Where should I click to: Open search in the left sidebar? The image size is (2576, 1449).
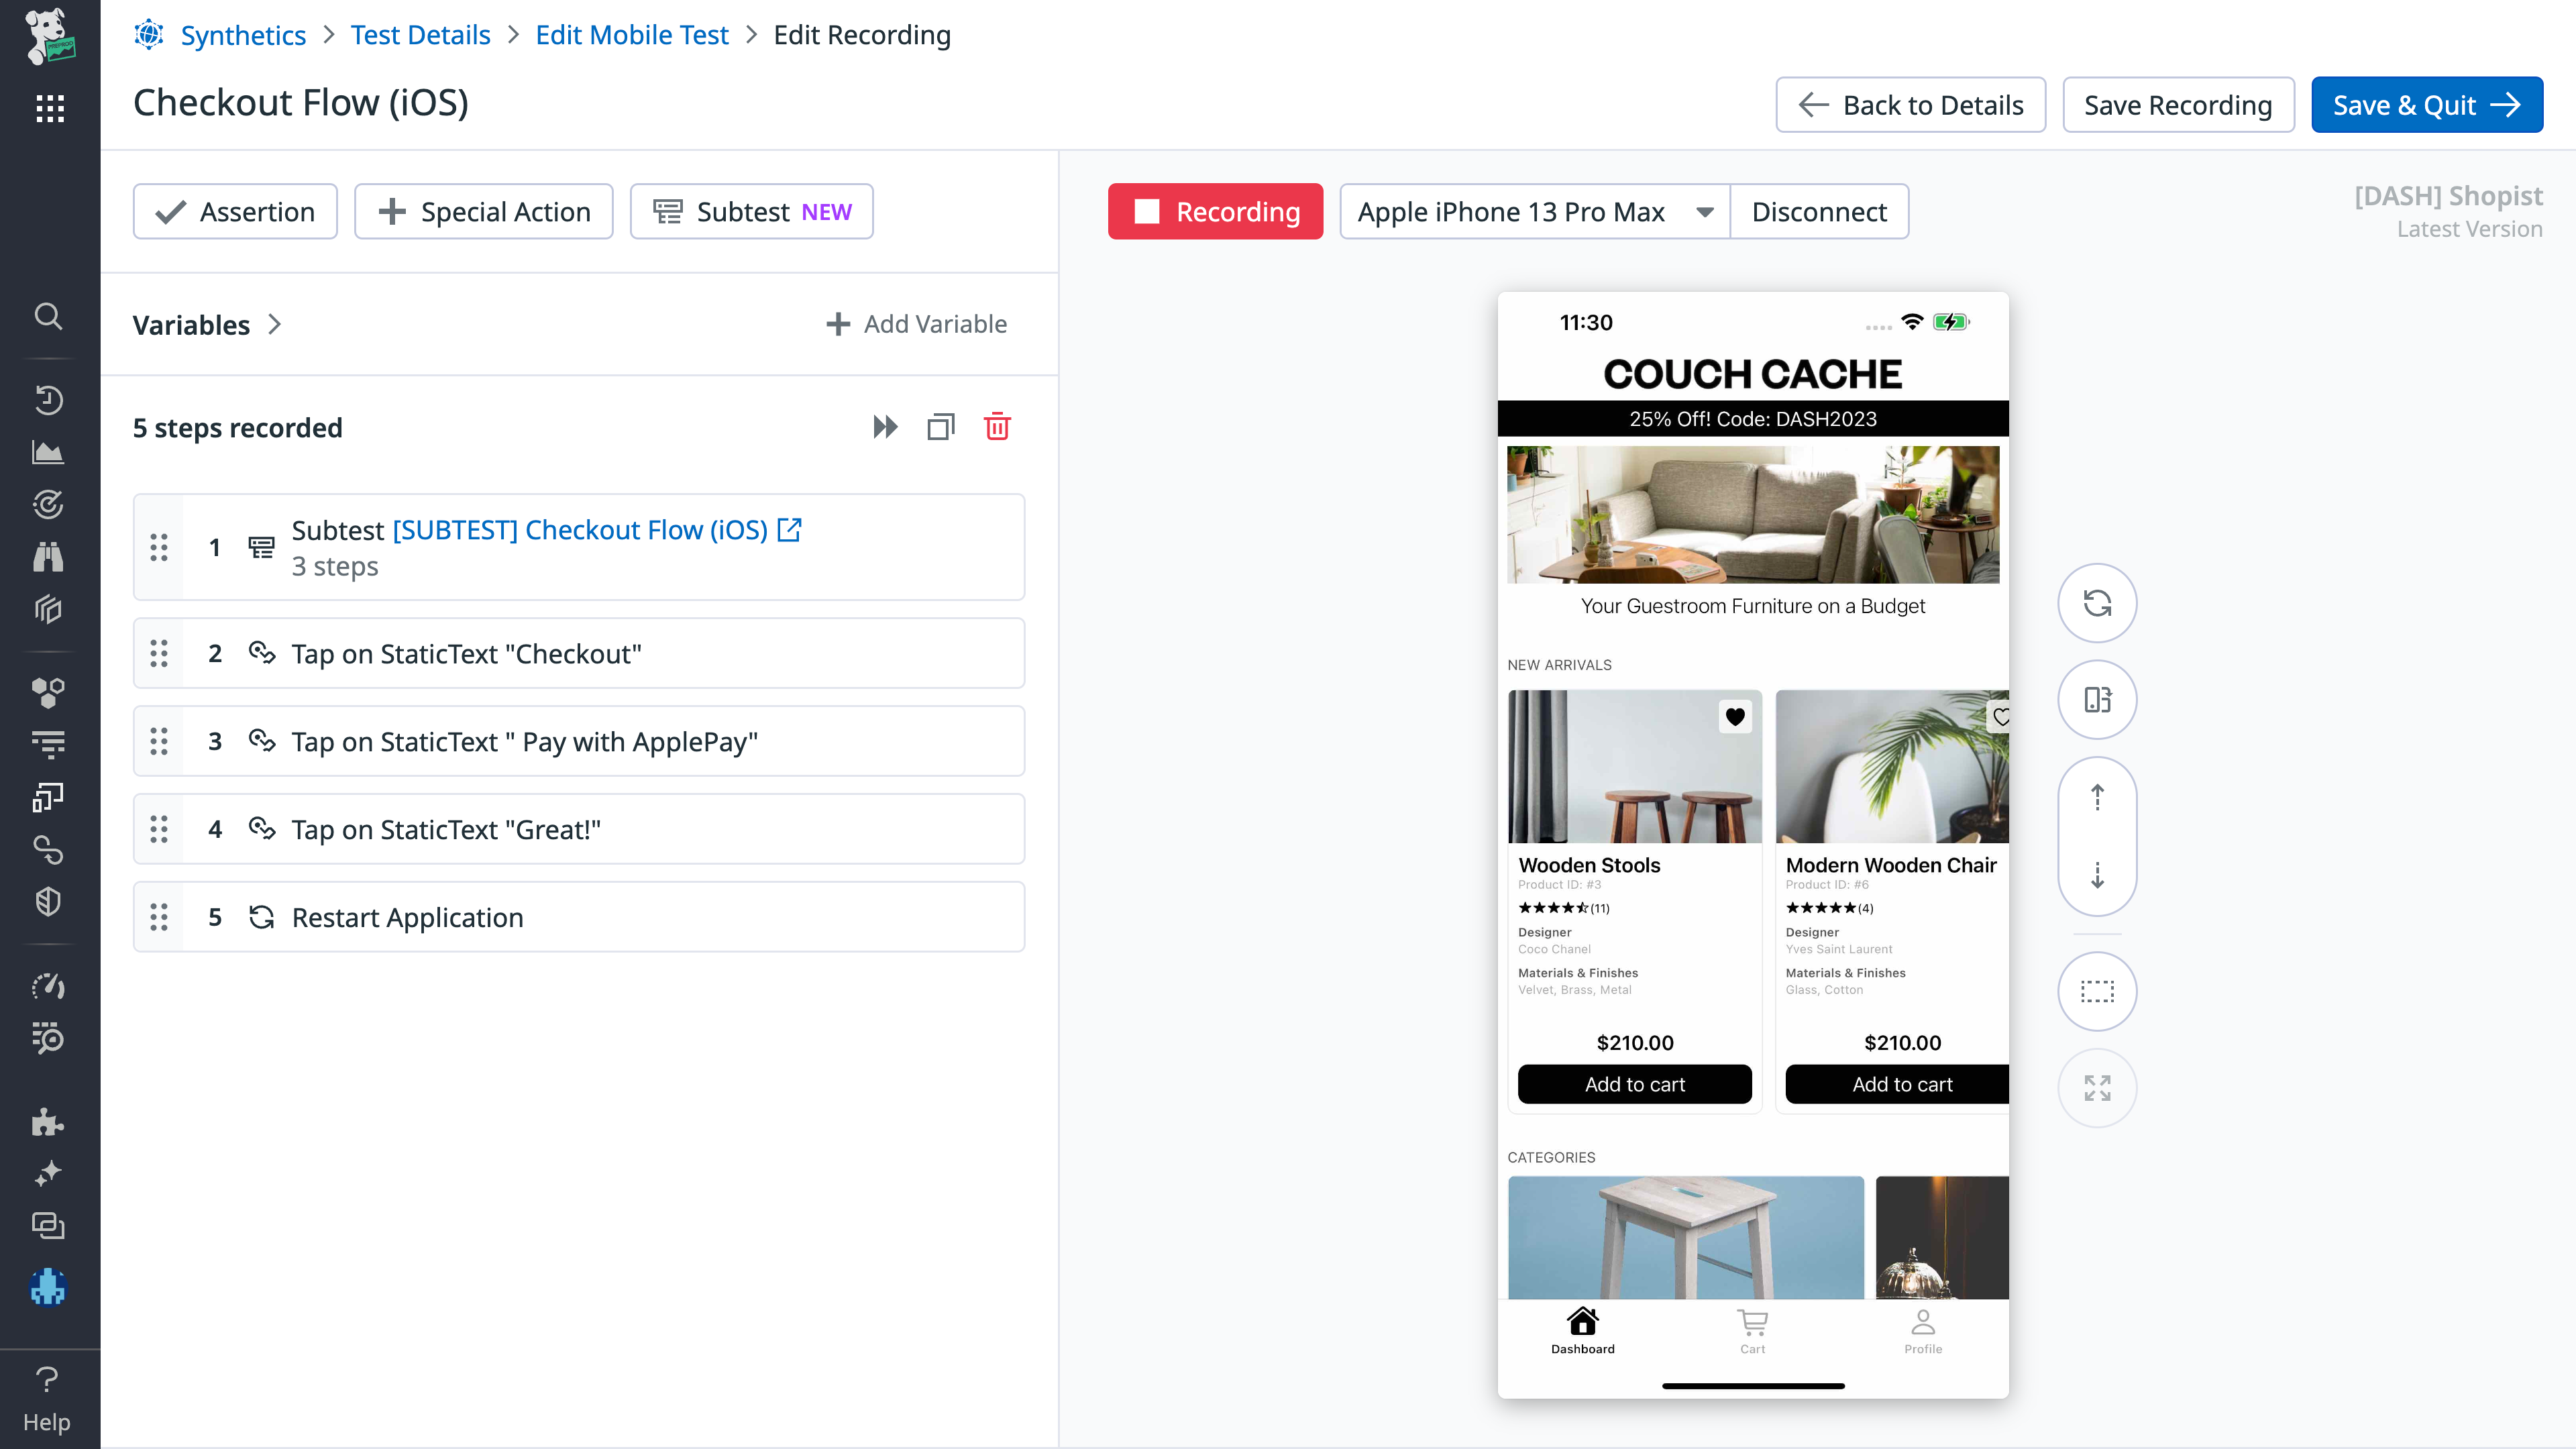[x=49, y=317]
